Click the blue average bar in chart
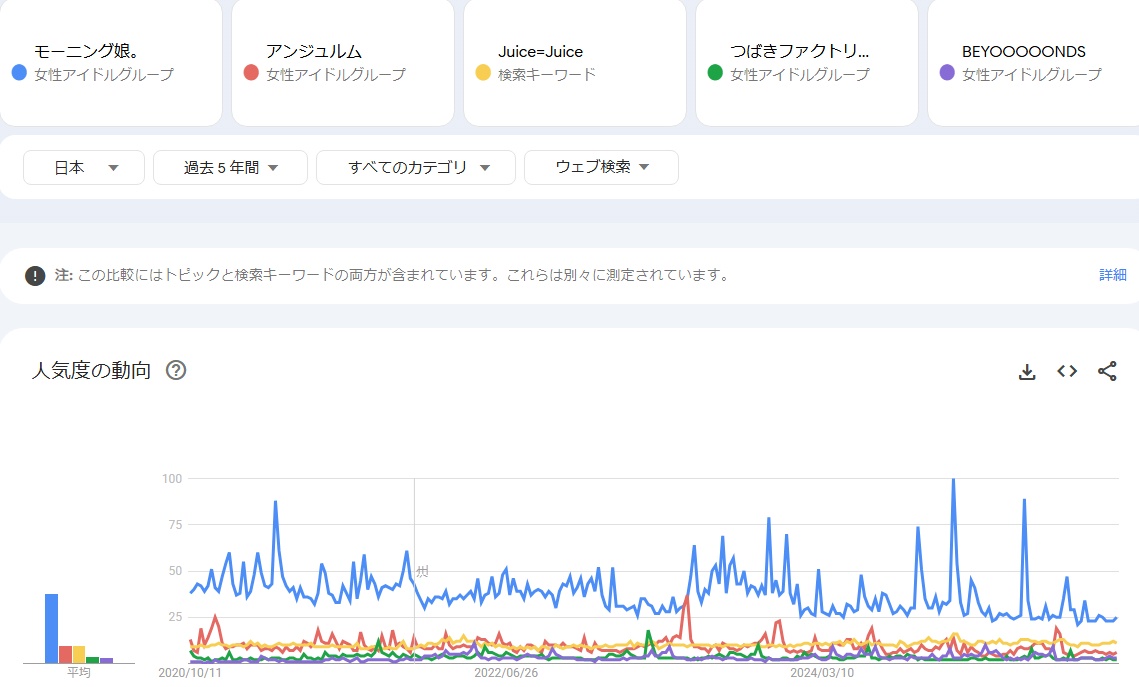 [51, 628]
